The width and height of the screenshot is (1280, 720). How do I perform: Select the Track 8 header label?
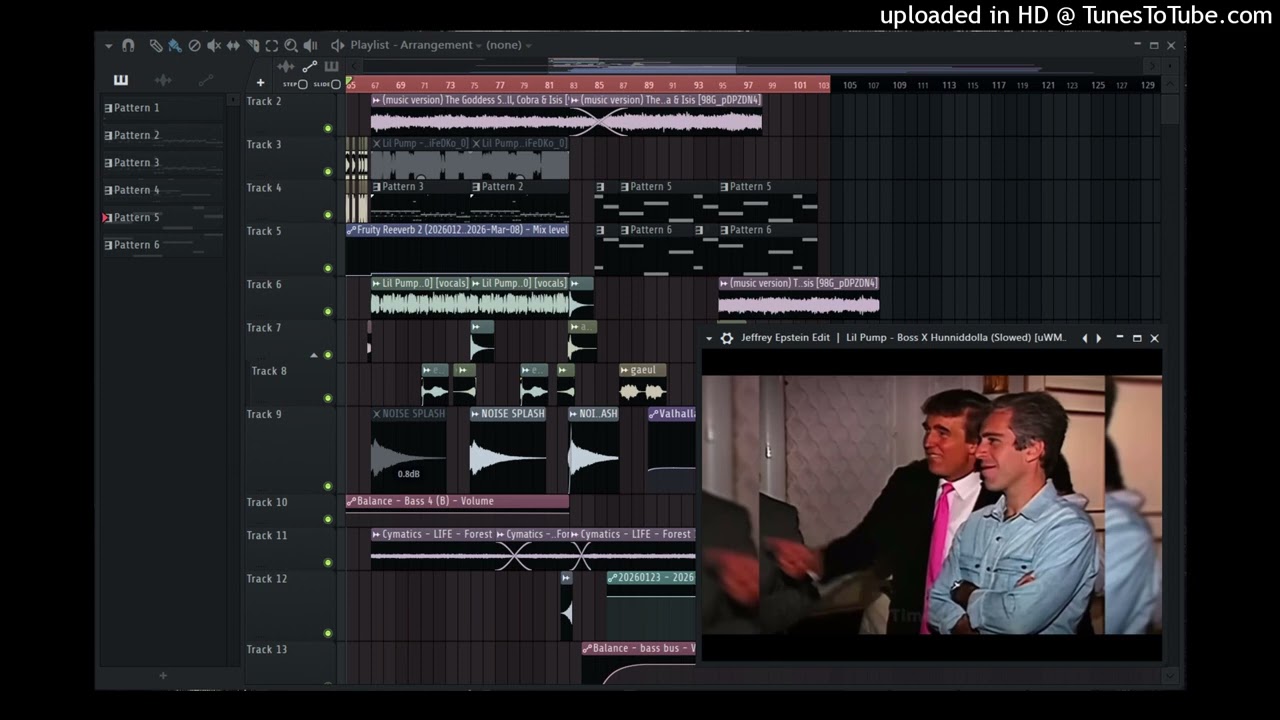pos(269,371)
